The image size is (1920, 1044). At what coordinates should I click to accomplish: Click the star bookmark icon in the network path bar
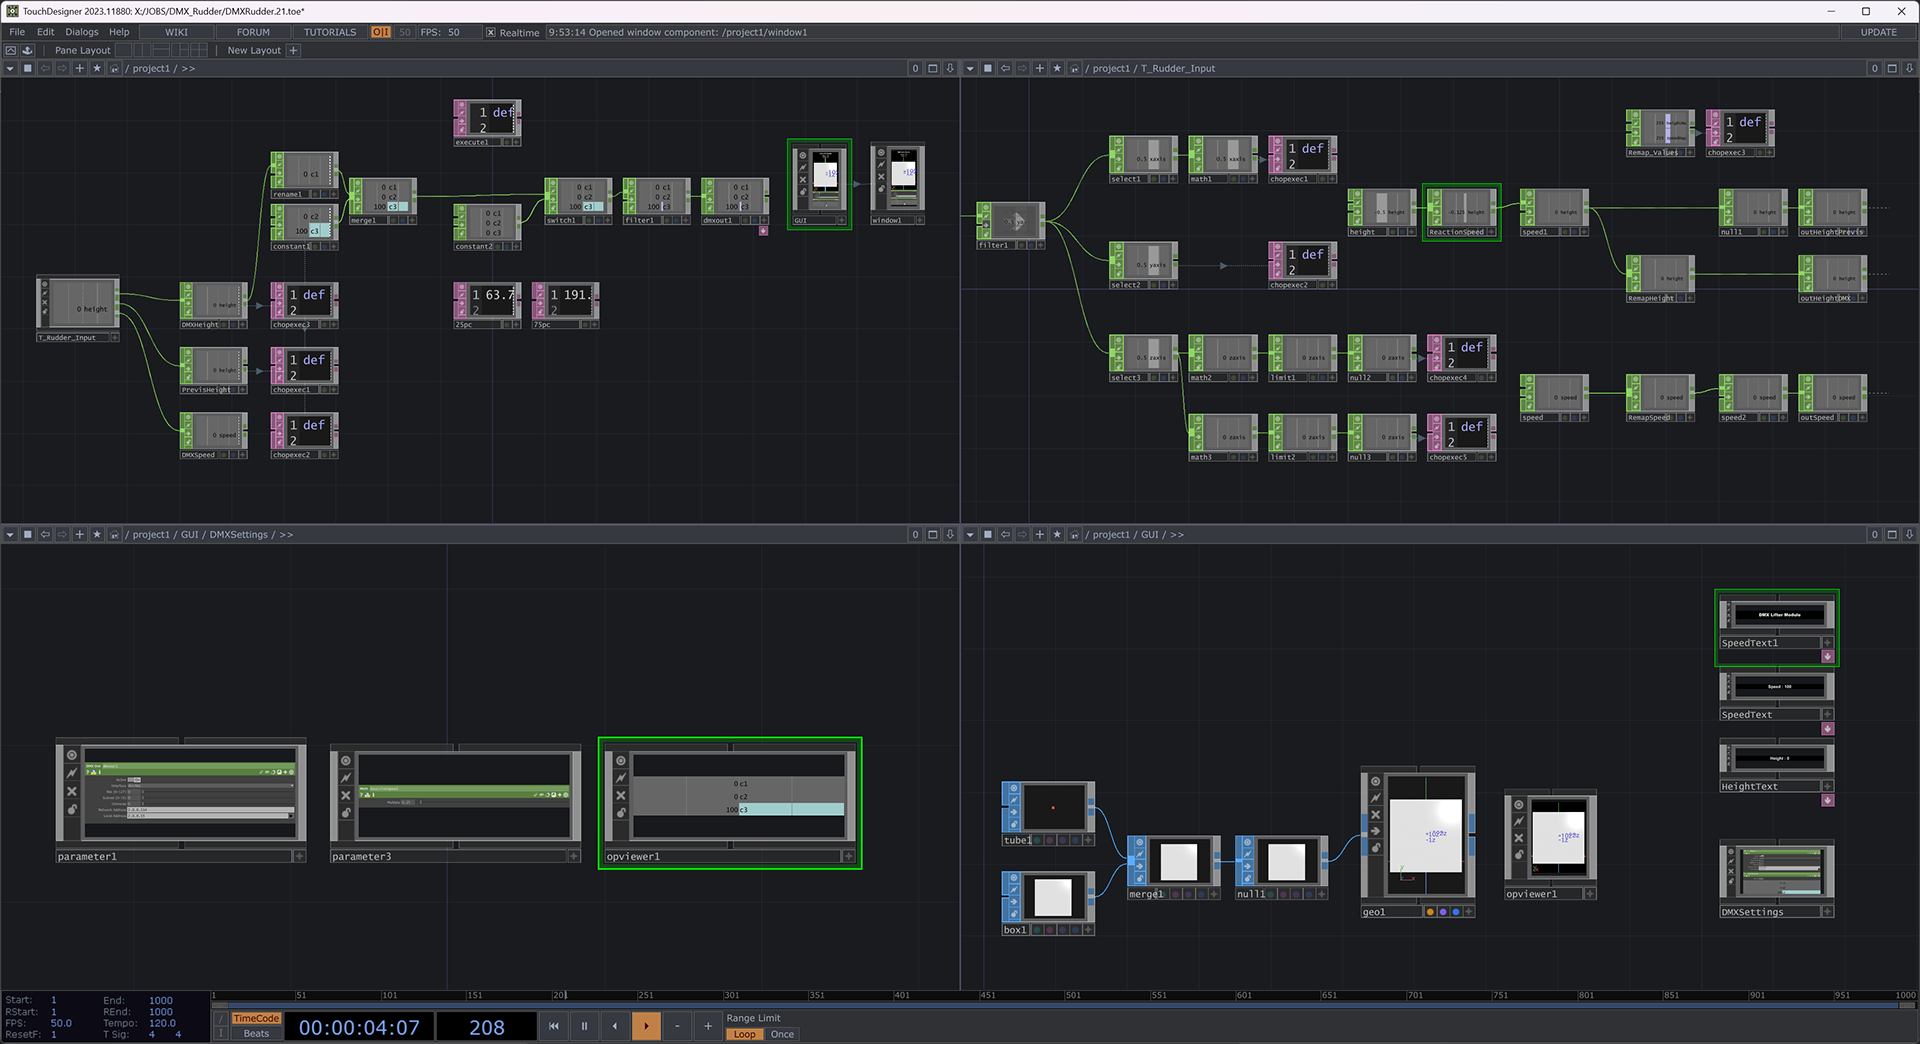[x=97, y=68]
